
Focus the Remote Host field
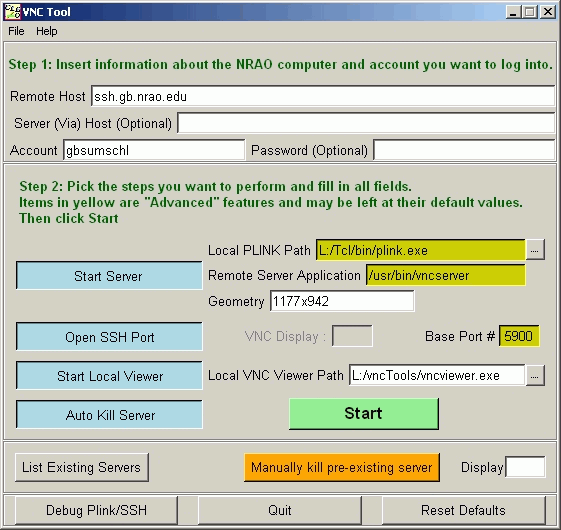(323, 96)
